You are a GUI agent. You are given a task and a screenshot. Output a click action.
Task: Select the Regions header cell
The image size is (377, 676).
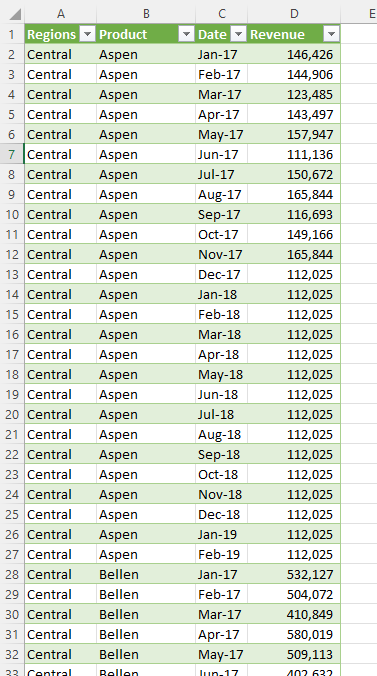(60, 34)
